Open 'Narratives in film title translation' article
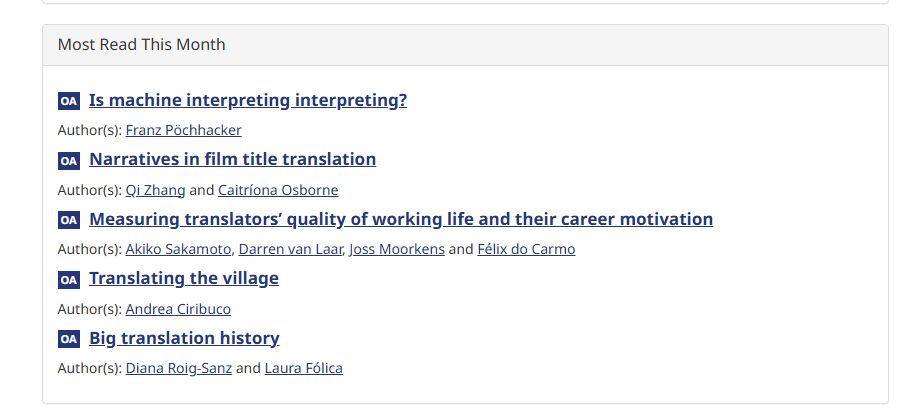Image resolution: width=902 pixels, height=412 pixels. coord(232,159)
